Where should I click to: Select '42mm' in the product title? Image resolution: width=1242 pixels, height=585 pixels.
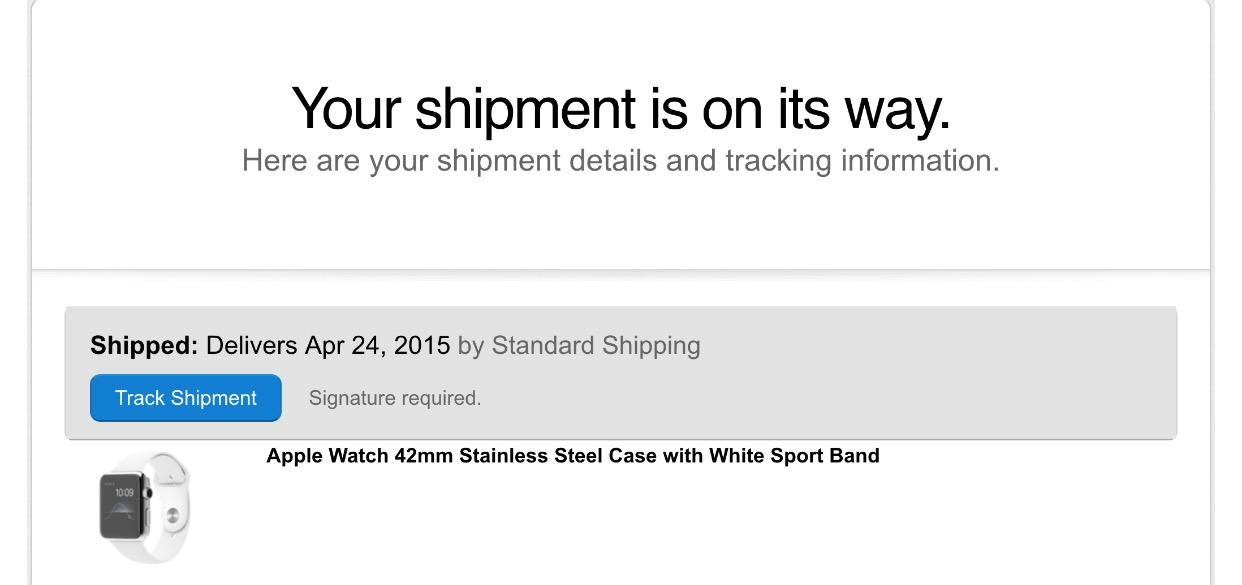click(x=421, y=456)
